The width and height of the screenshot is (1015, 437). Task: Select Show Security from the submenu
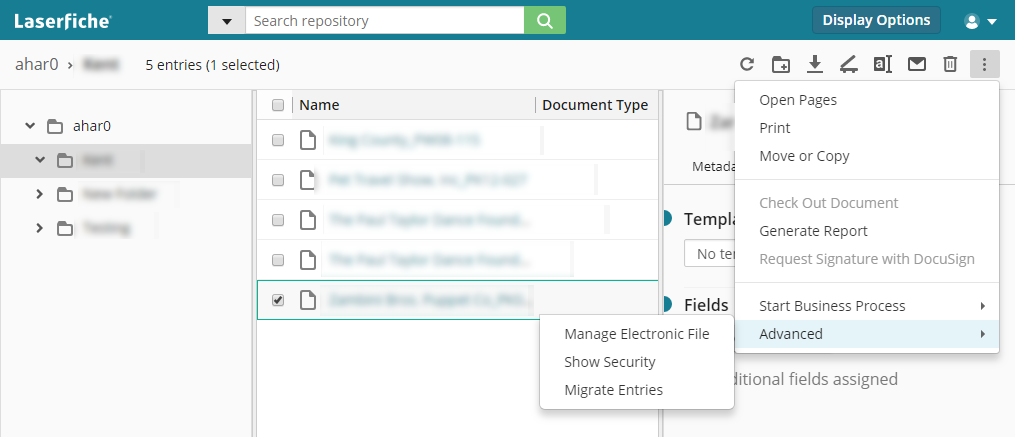point(610,362)
